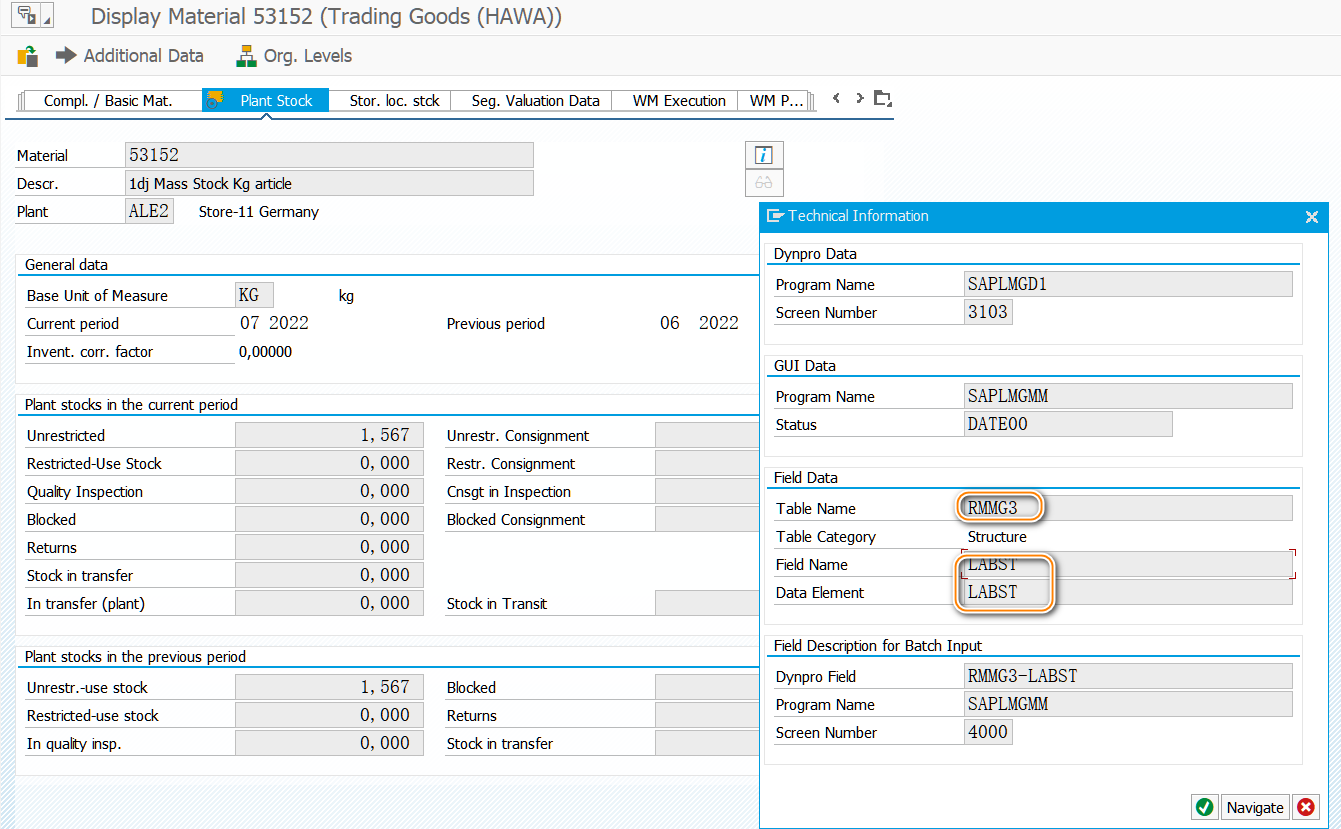Click Technical Information dialog title icon
The width and height of the screenshot is (1341, 829).
775,216
